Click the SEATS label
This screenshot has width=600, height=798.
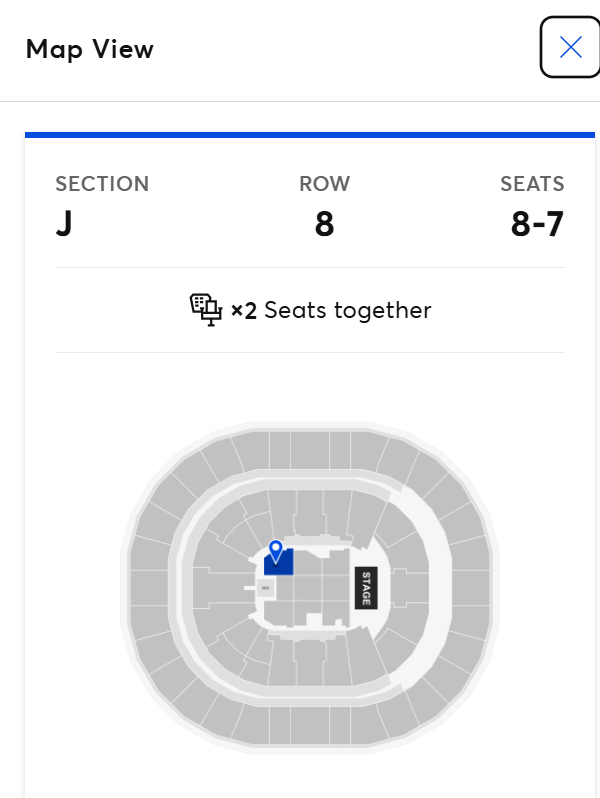coord(532,184)
